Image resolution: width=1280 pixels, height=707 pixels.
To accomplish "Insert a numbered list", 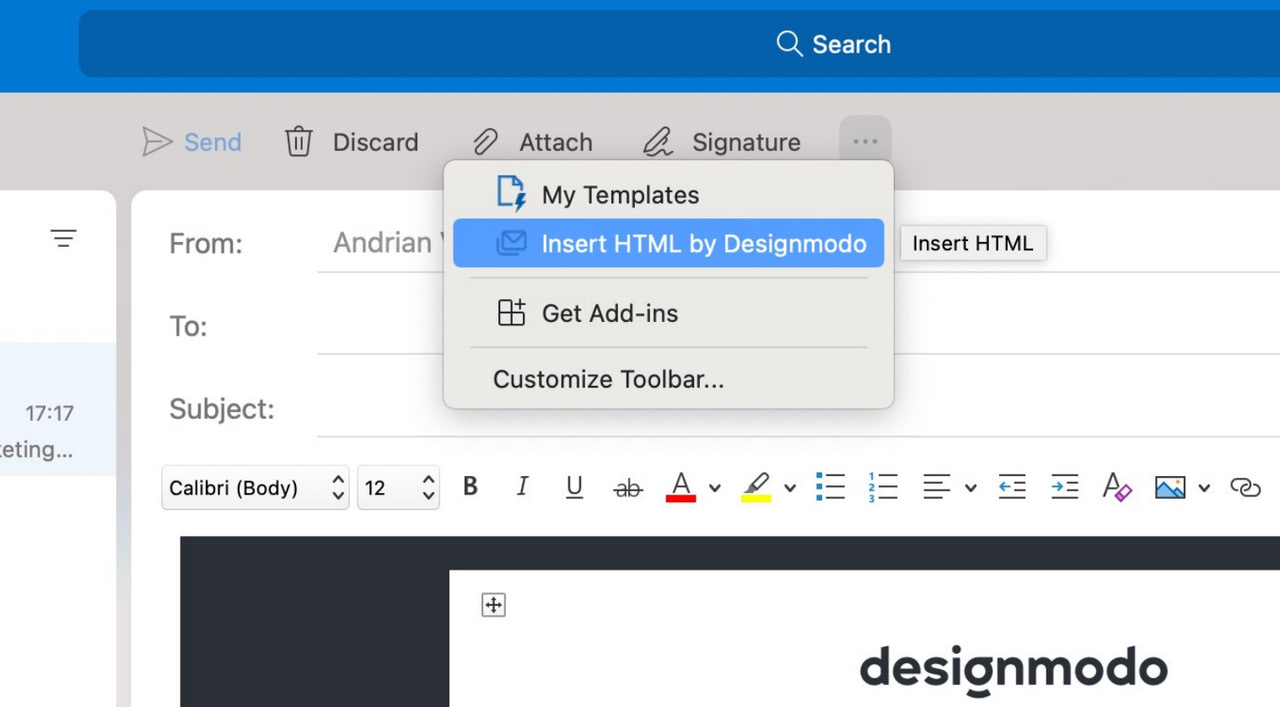I will [x=883, y=487].
